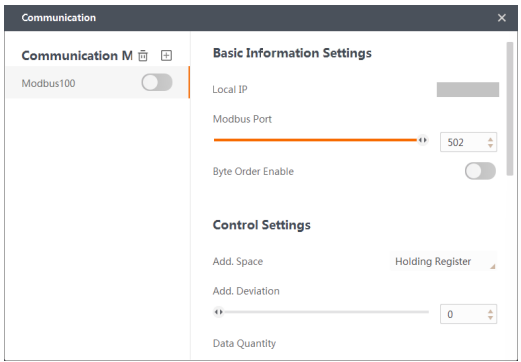Decrease the Add. Deviation value with down arrow
This screenshot has width=521, height=362.
pyautogui.click(x=490, y=317)
